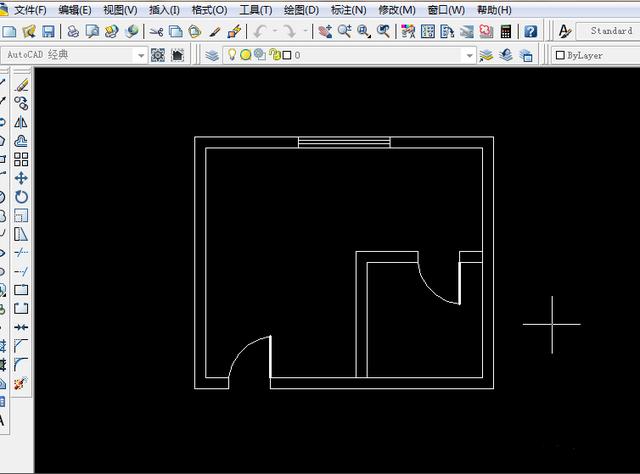Select the Scale tool
The width and height of the screenshot is (640, 474).
[21, 215]
